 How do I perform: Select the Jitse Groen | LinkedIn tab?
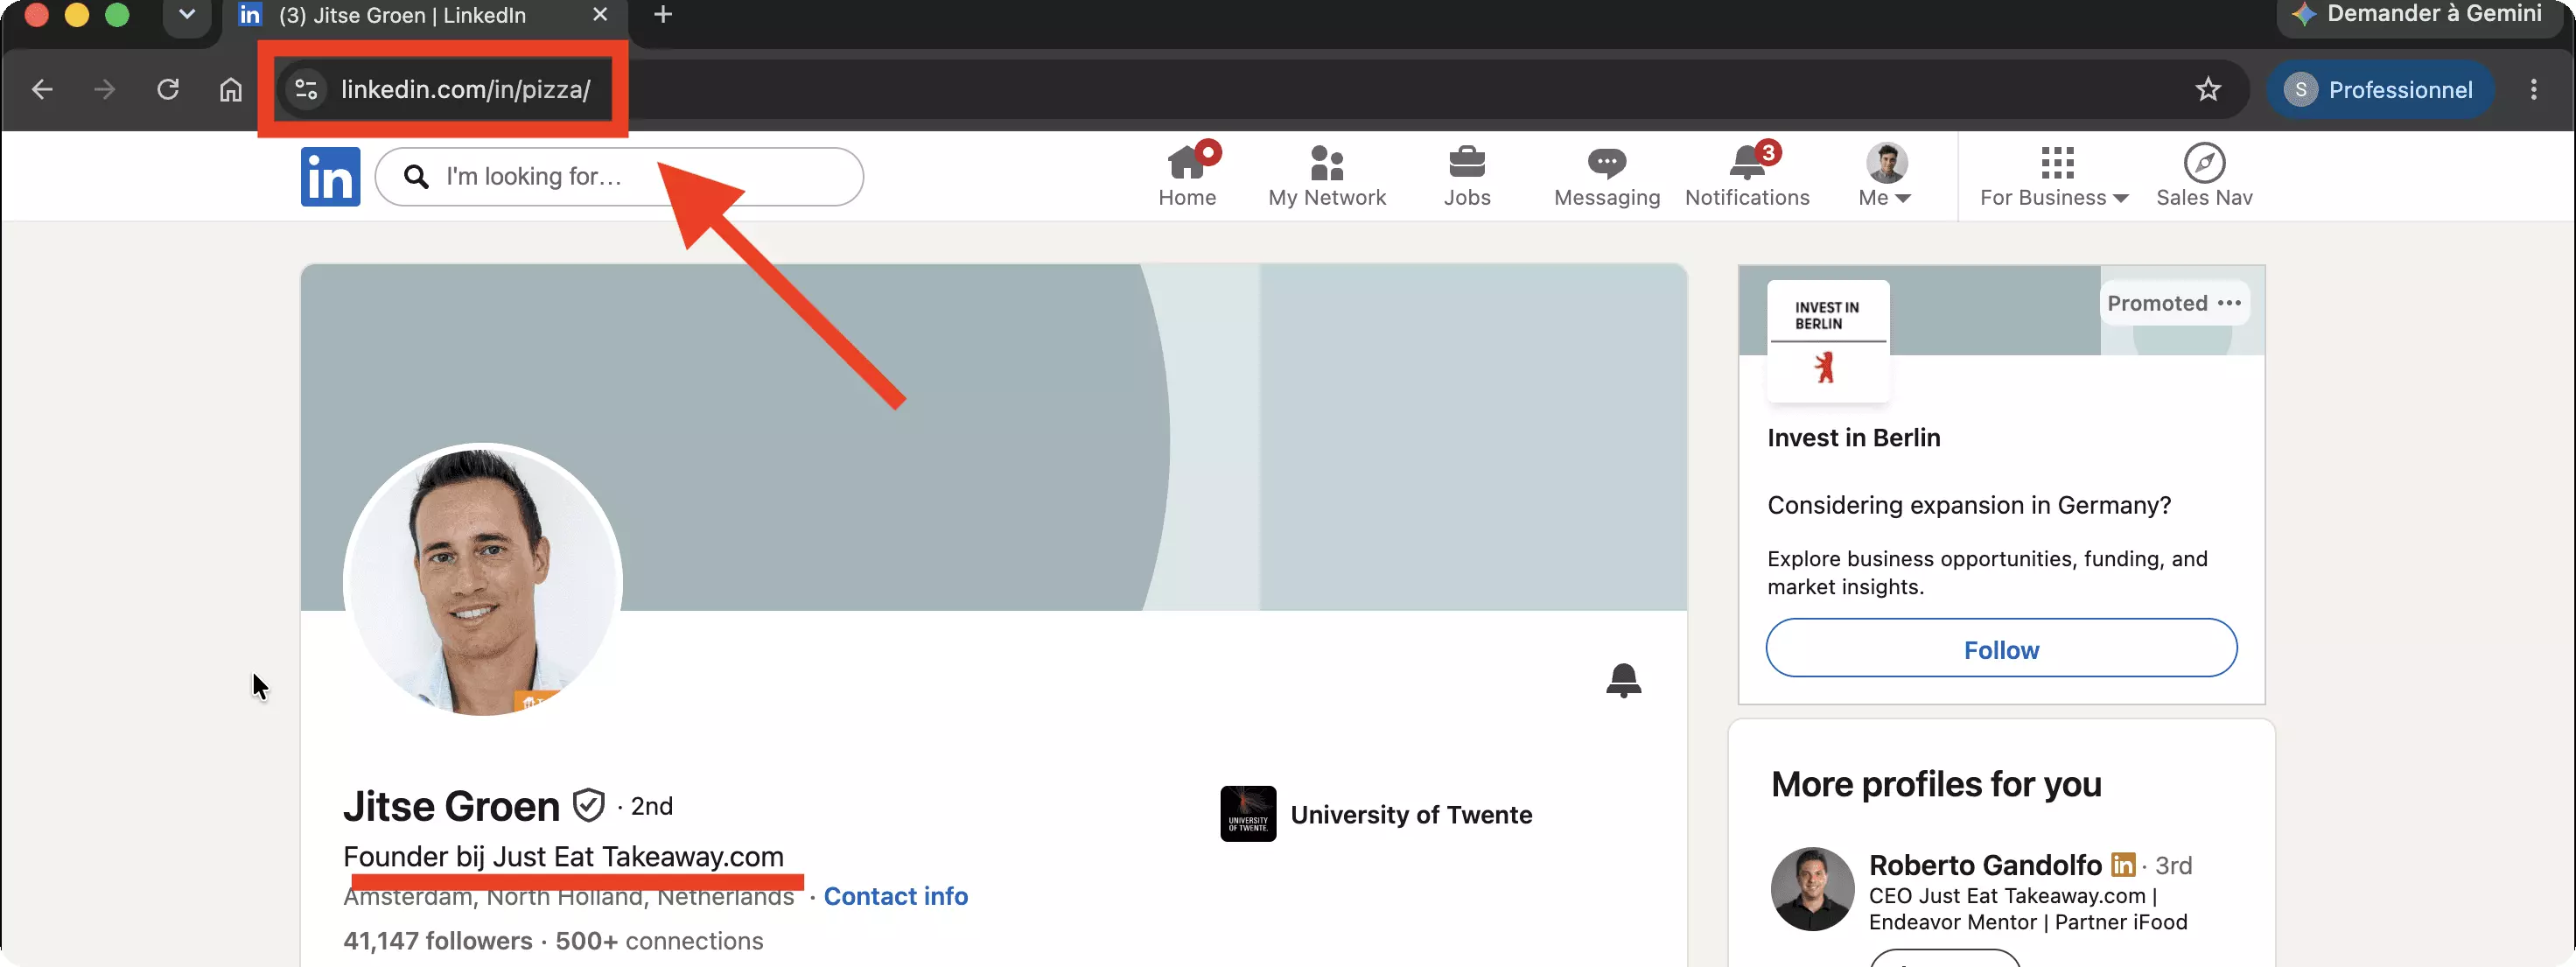[x=424, y=15]
